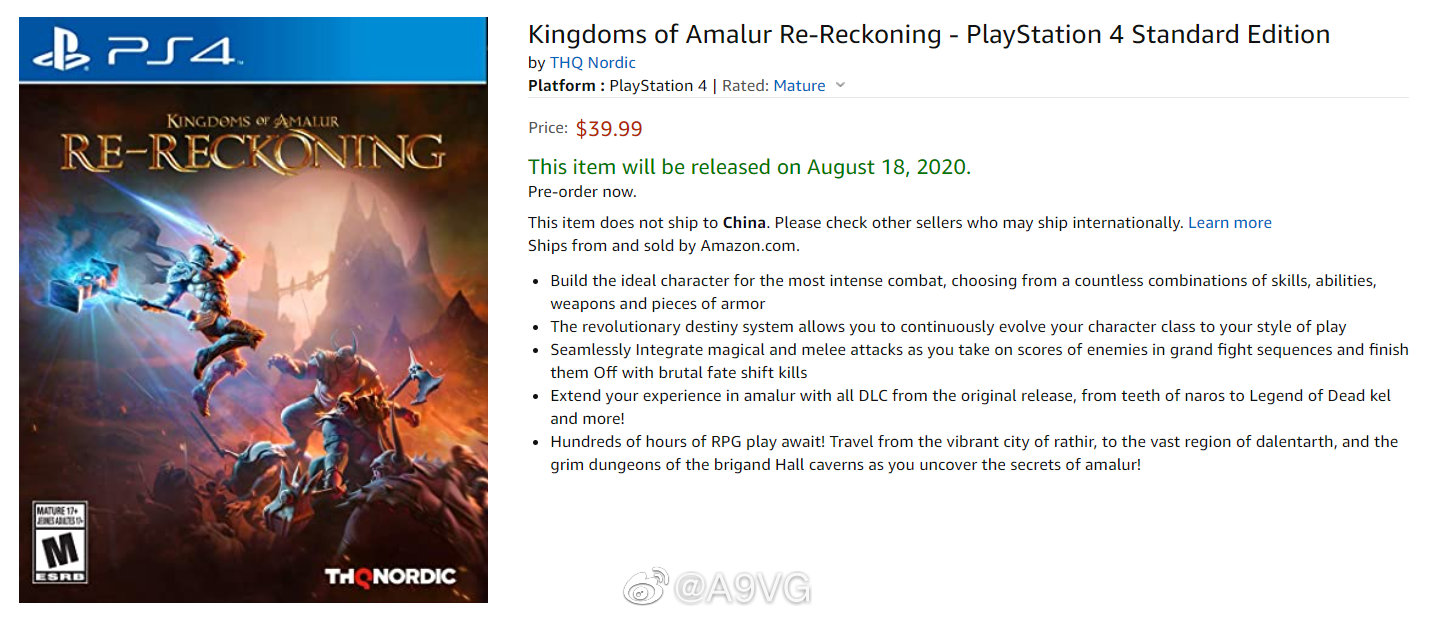Click the PlayStation 4 platform label
Image resolution: width=1437 pixels, height=620 pixels.
(x=657, y=86)
